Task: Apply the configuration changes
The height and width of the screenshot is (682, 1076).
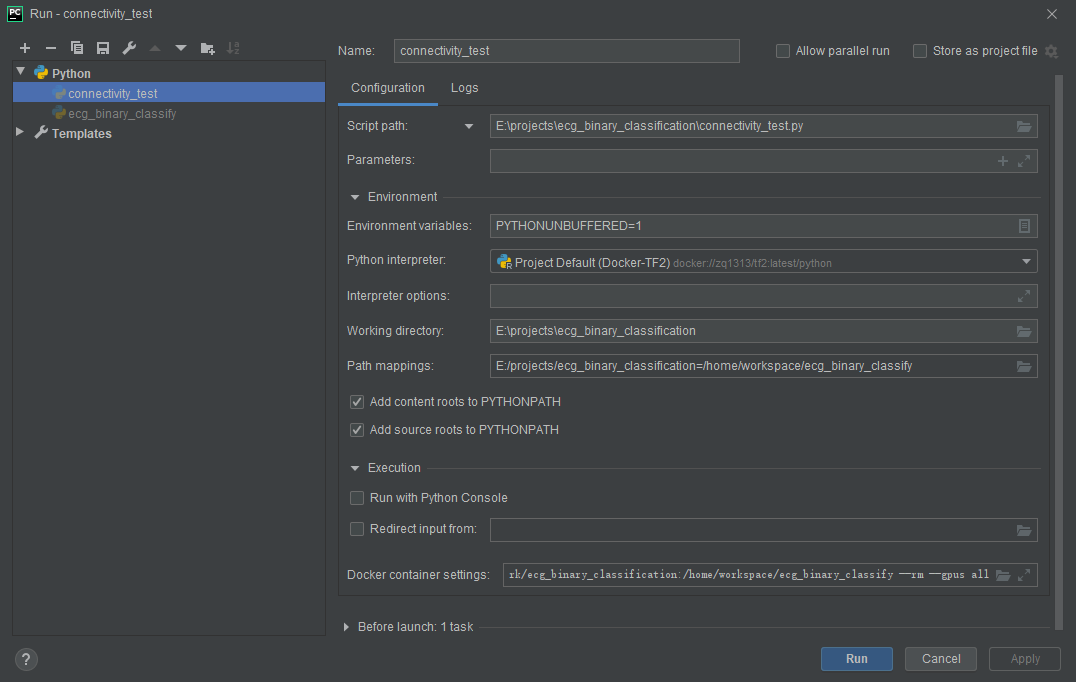Action: coord(1024,658)
